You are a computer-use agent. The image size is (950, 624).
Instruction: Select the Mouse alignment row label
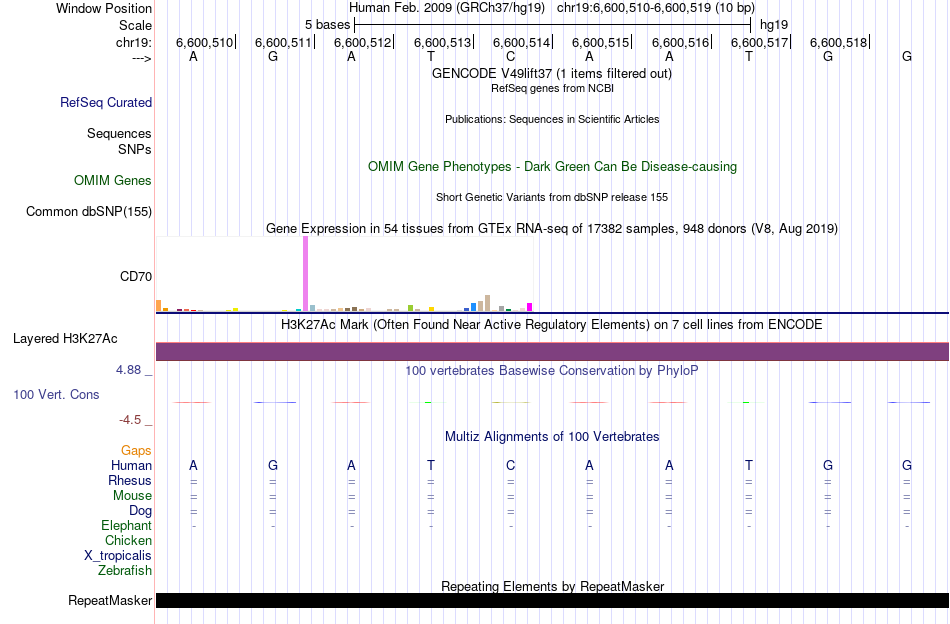coord(132,496)
